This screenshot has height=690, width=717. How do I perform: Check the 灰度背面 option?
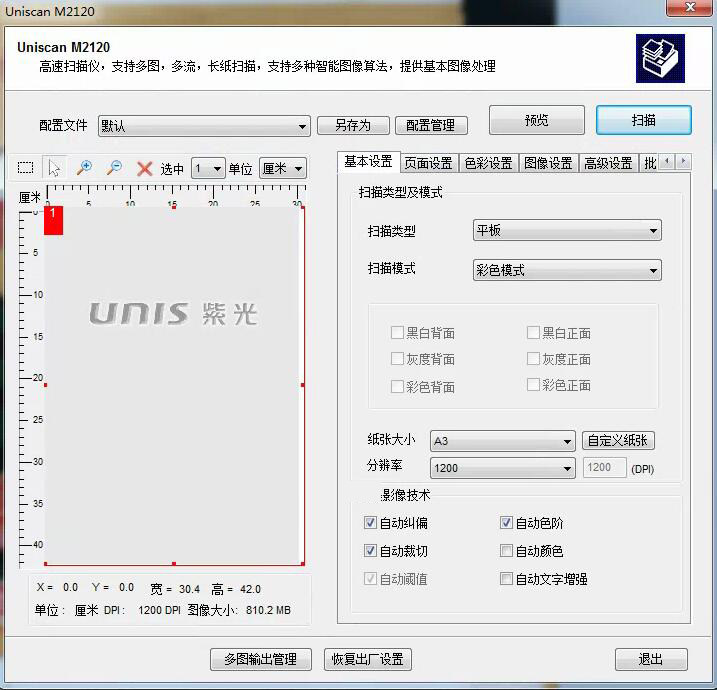[x=397, y=358]
